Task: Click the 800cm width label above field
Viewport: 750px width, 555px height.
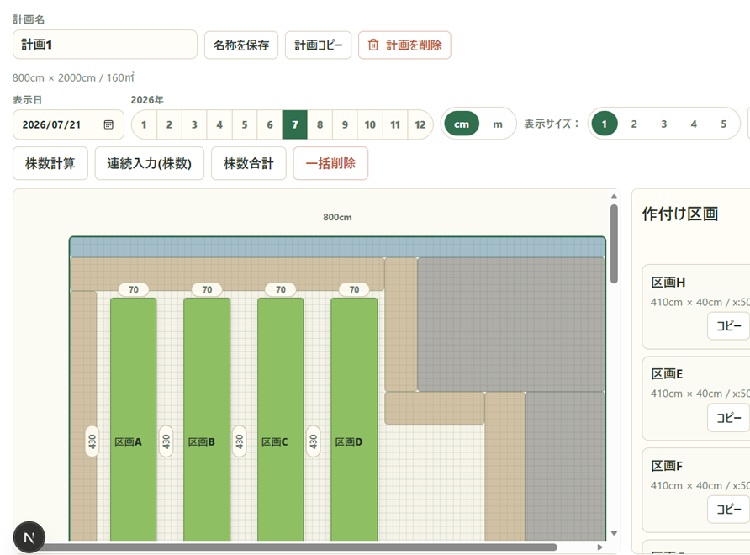Action: [x=337, y=217]
